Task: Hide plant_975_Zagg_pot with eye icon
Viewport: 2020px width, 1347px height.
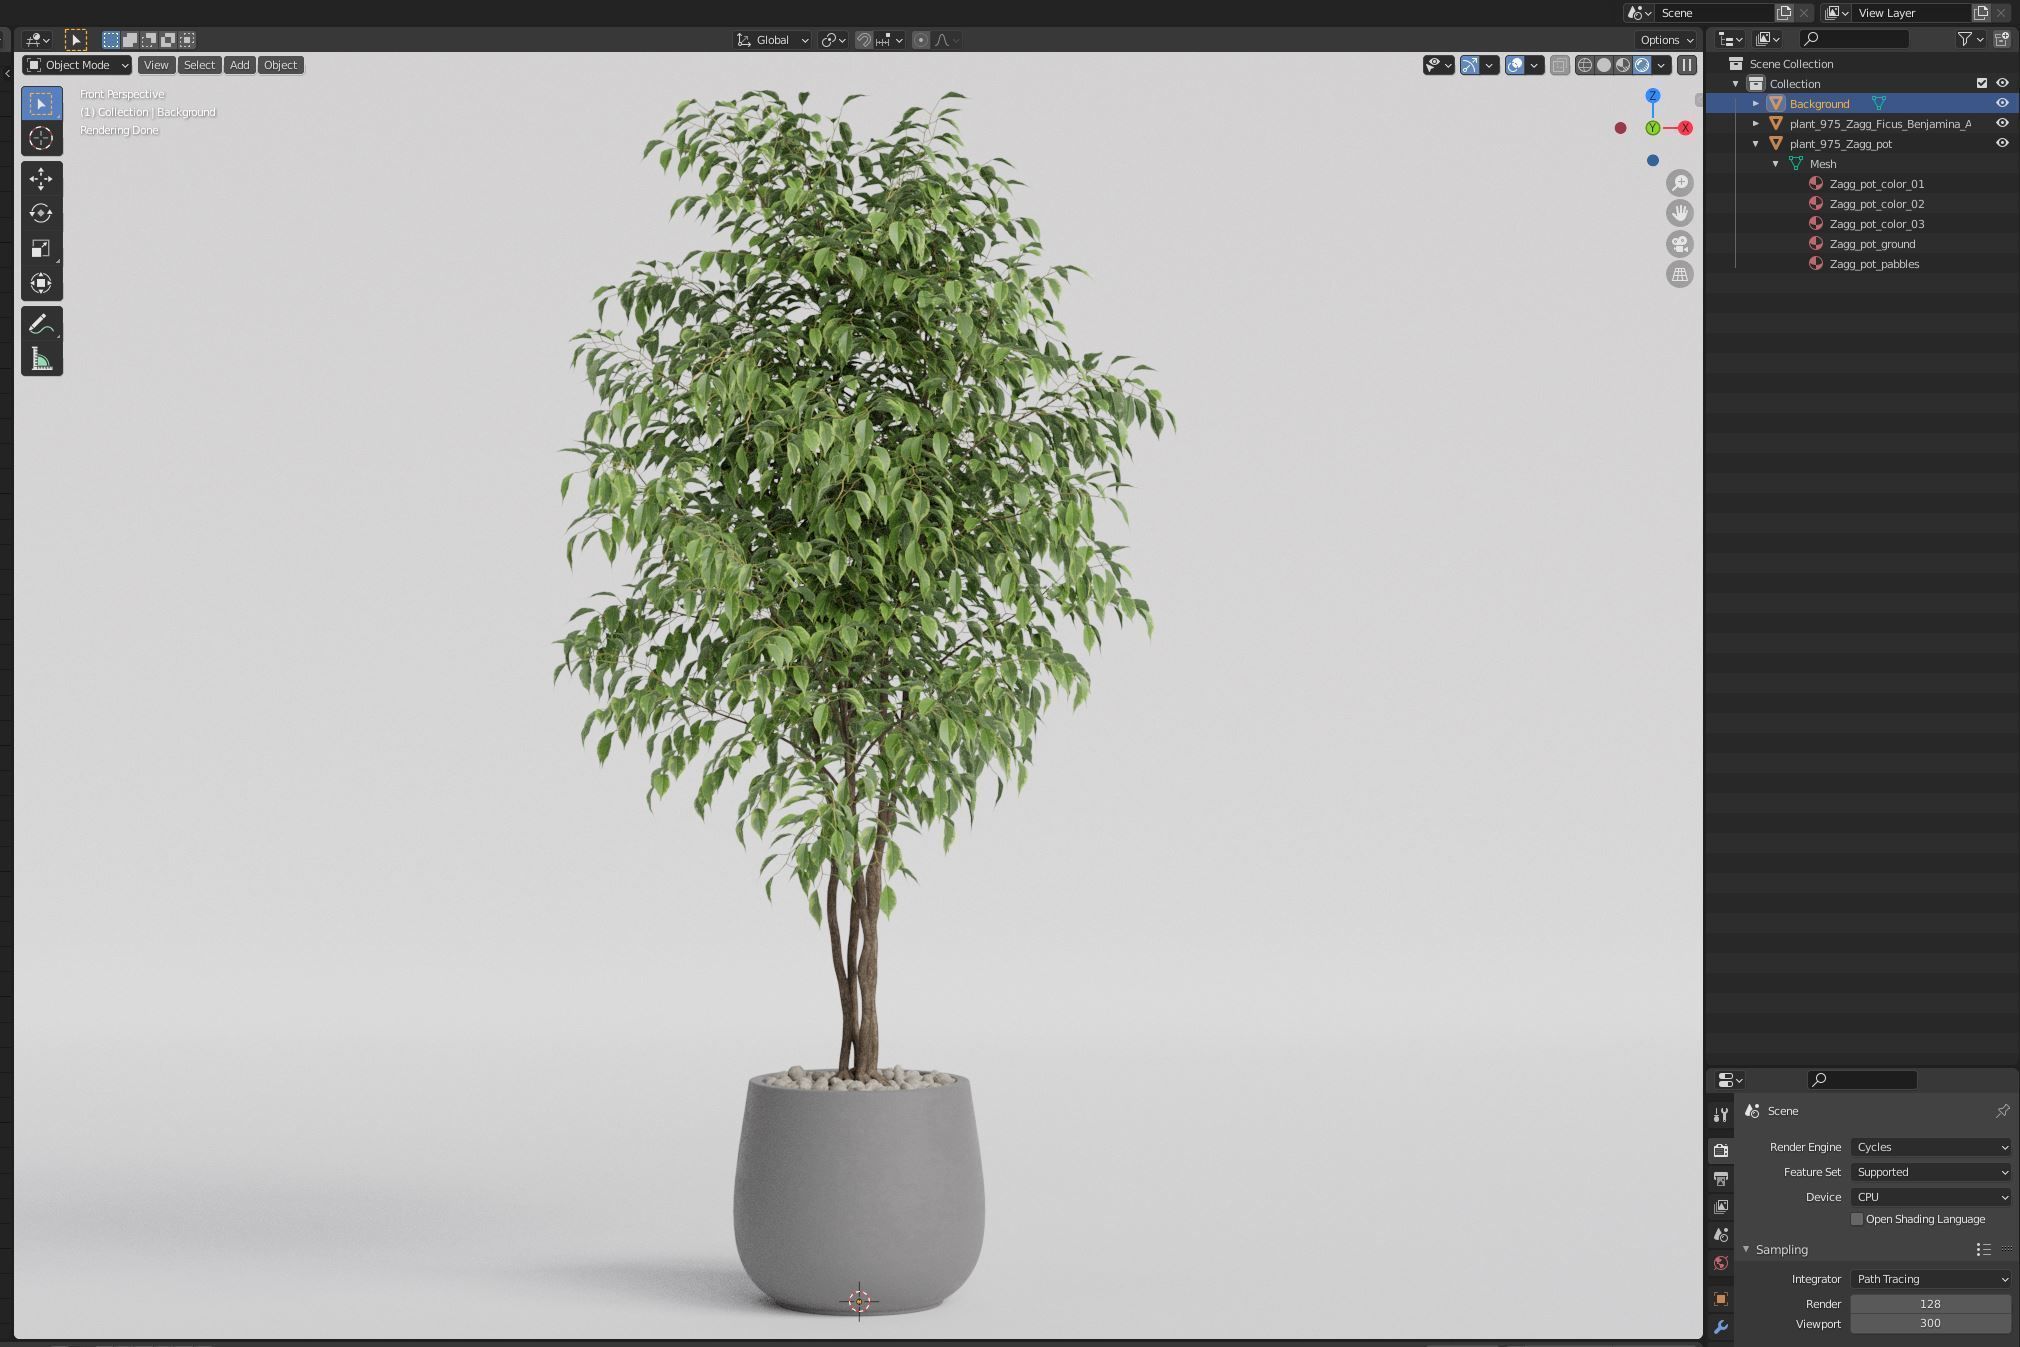Action: click(2002, 143)
